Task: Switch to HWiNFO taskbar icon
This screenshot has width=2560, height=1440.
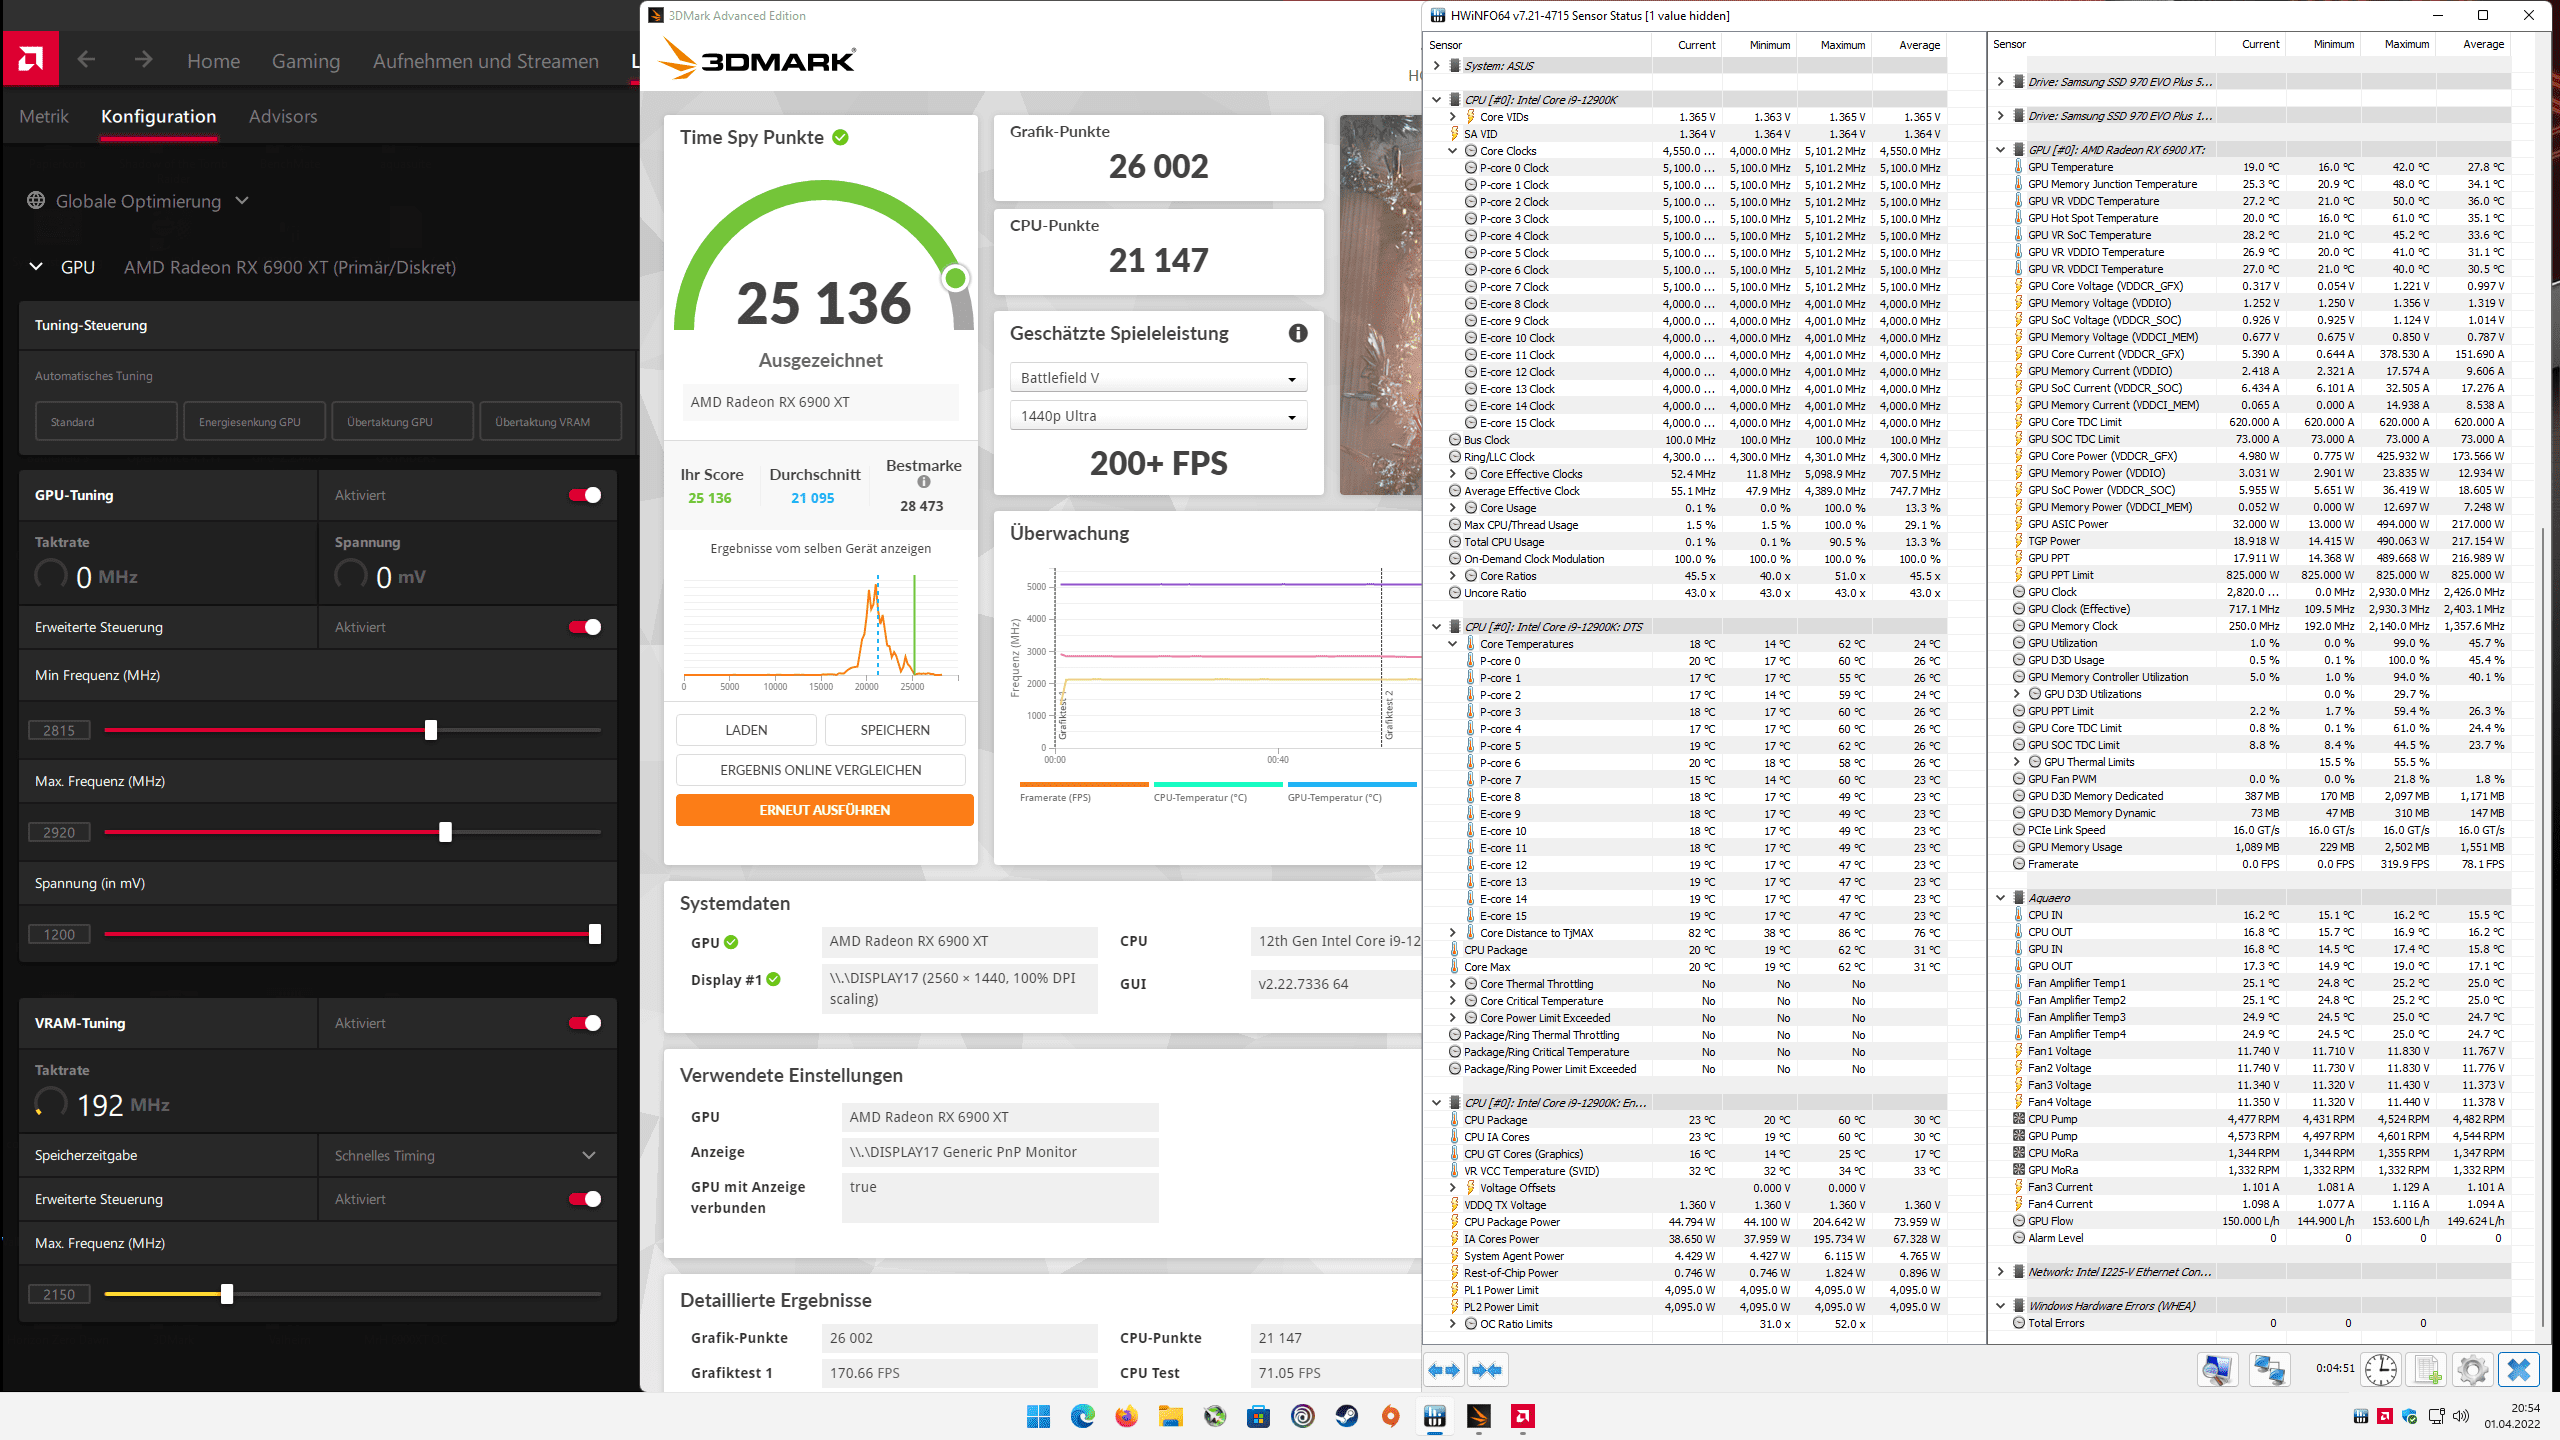Action: click(1434, 1416)
